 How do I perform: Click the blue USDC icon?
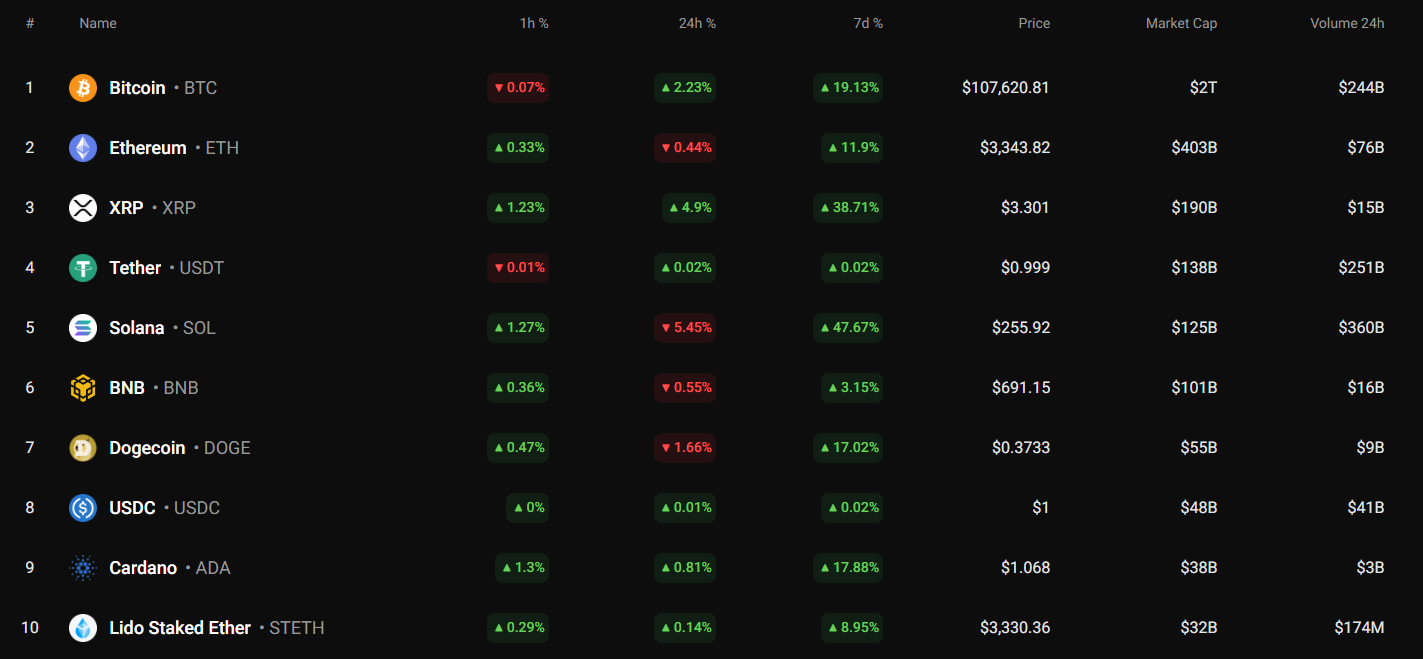tap(83, 508)
